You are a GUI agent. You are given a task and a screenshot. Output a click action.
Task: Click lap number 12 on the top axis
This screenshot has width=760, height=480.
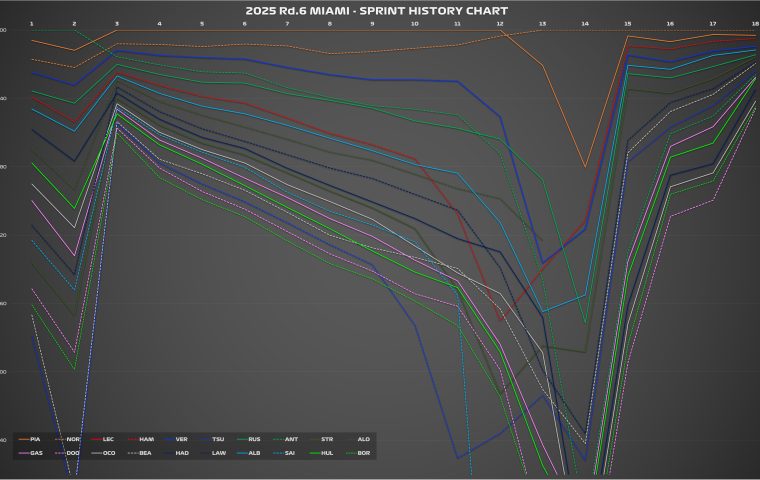tap(500, 24)
